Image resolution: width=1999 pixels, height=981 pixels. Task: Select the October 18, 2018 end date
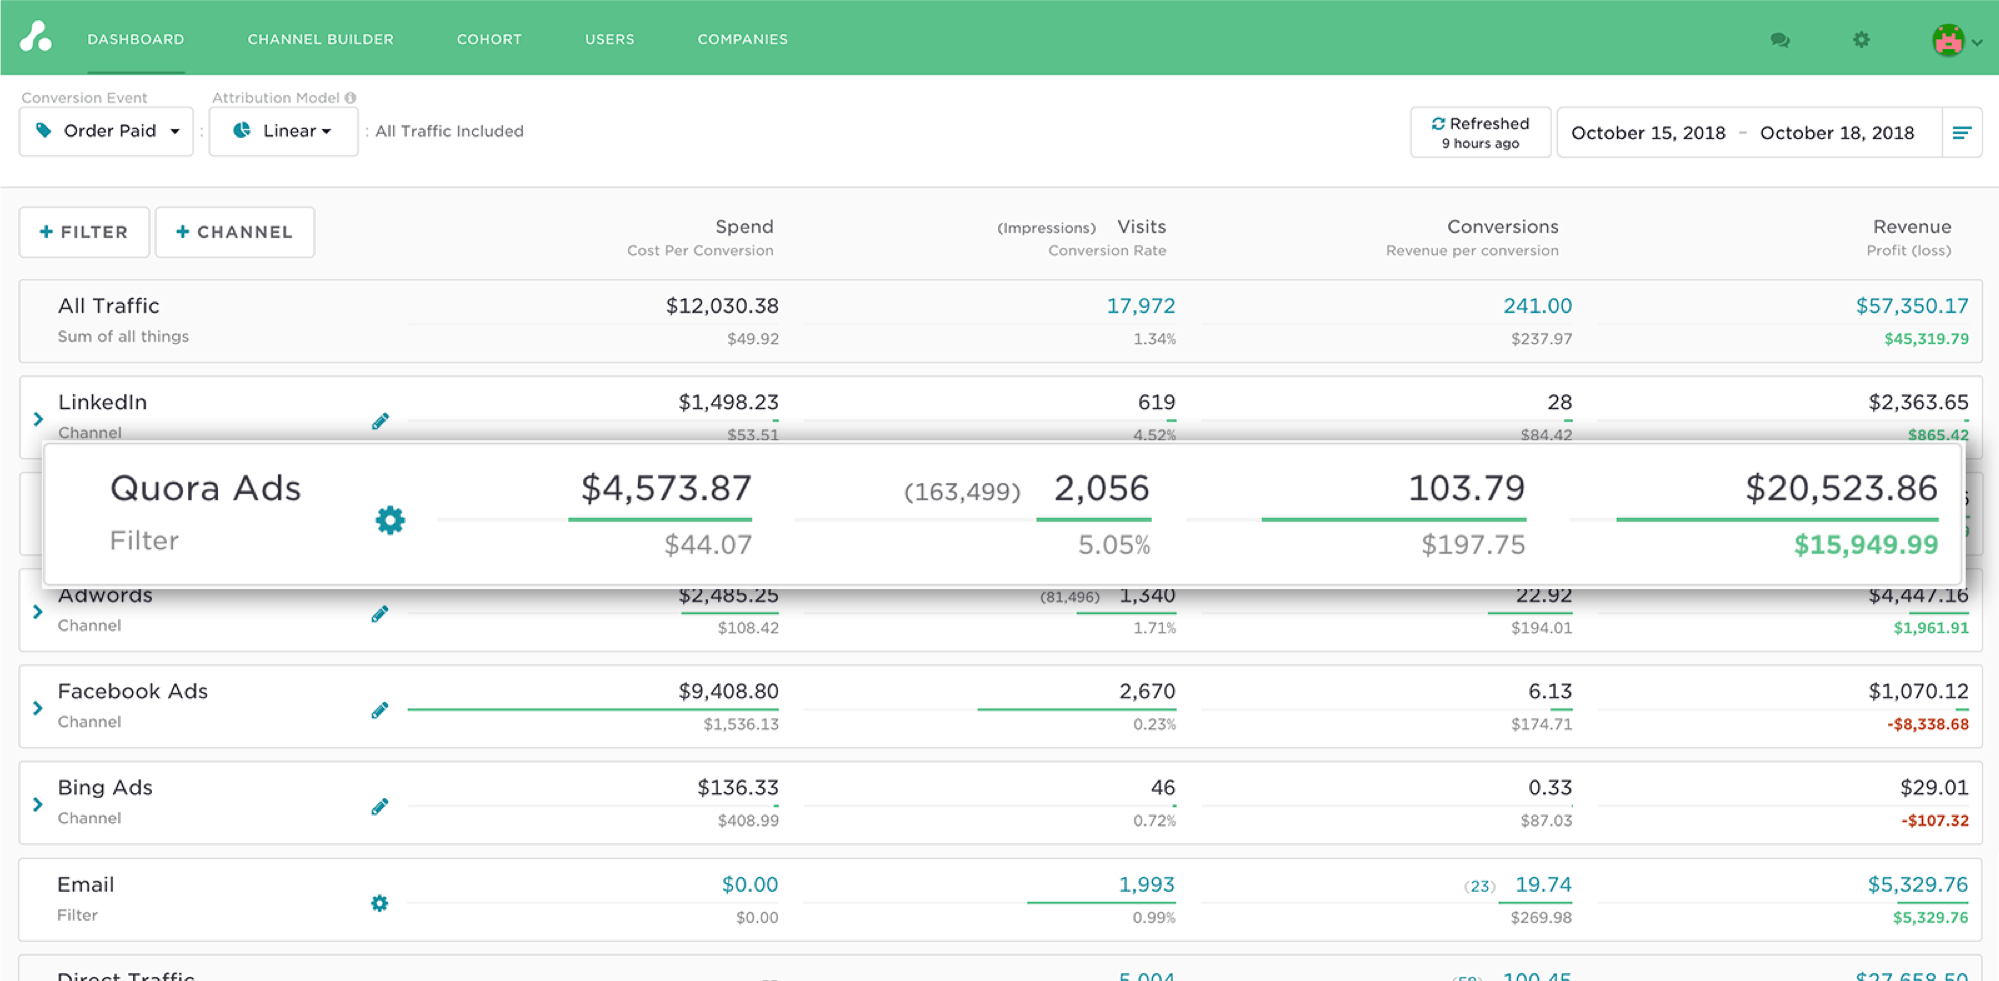pos(1837,133)
